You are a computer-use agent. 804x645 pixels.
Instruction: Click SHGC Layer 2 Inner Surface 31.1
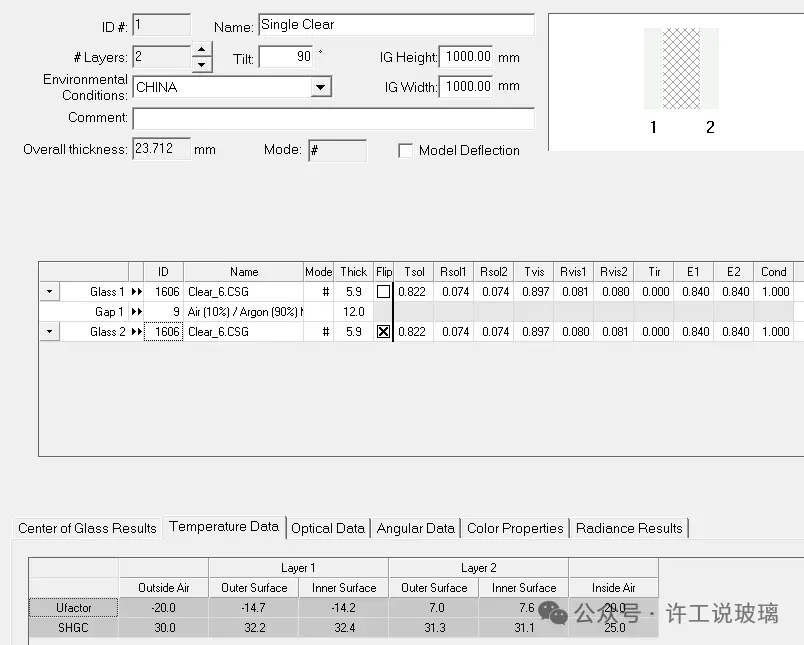(524, 628)
